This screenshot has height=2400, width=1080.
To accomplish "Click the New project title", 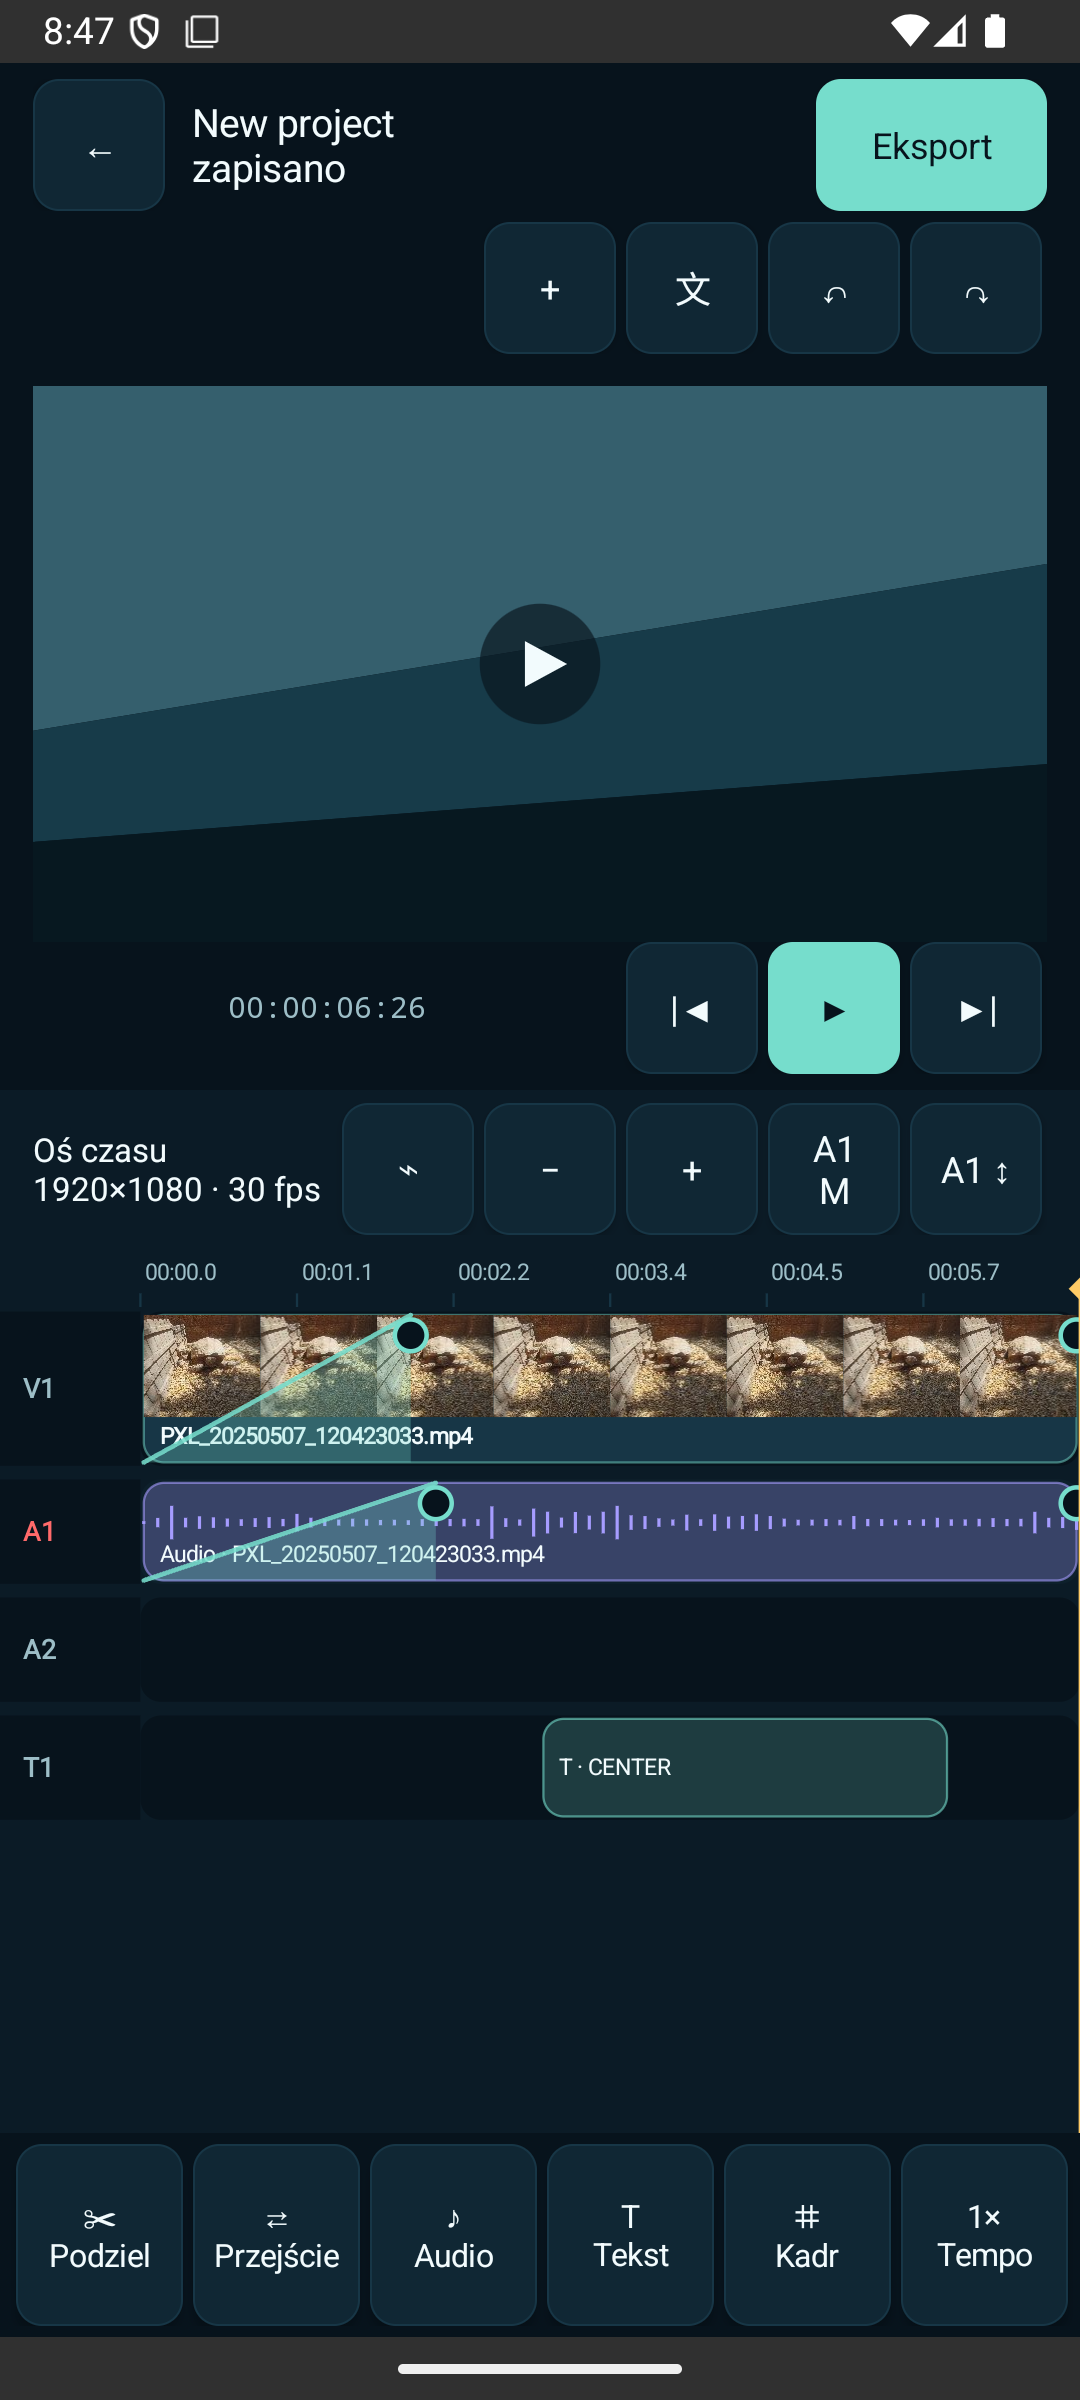I will 293,124.
